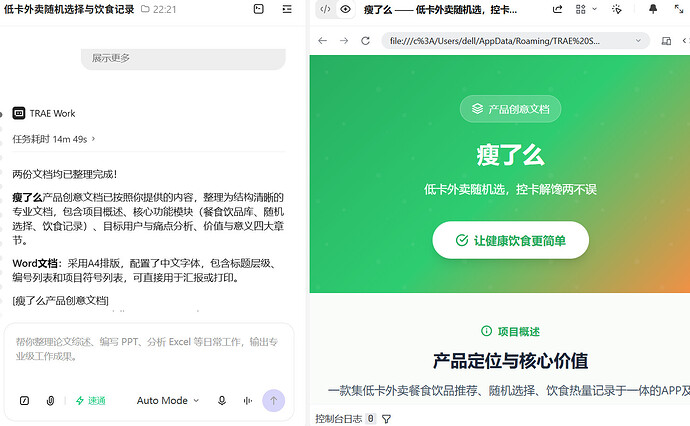Click the preview tab title 瘦了么 —— 低卡外卖随机选
This screenshot has width=690, height=426.
coord(440,9)
